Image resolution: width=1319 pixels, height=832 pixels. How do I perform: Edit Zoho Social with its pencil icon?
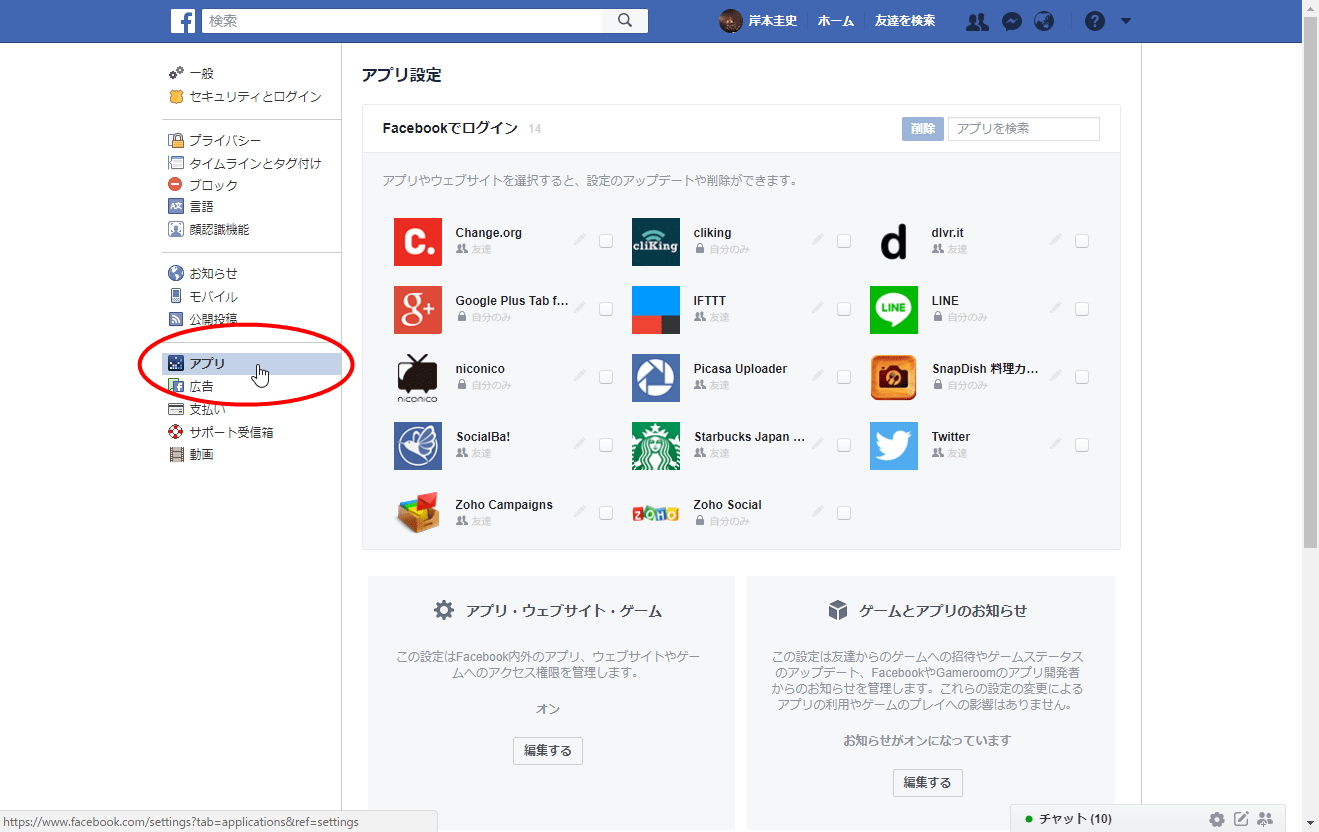(818, 512)
